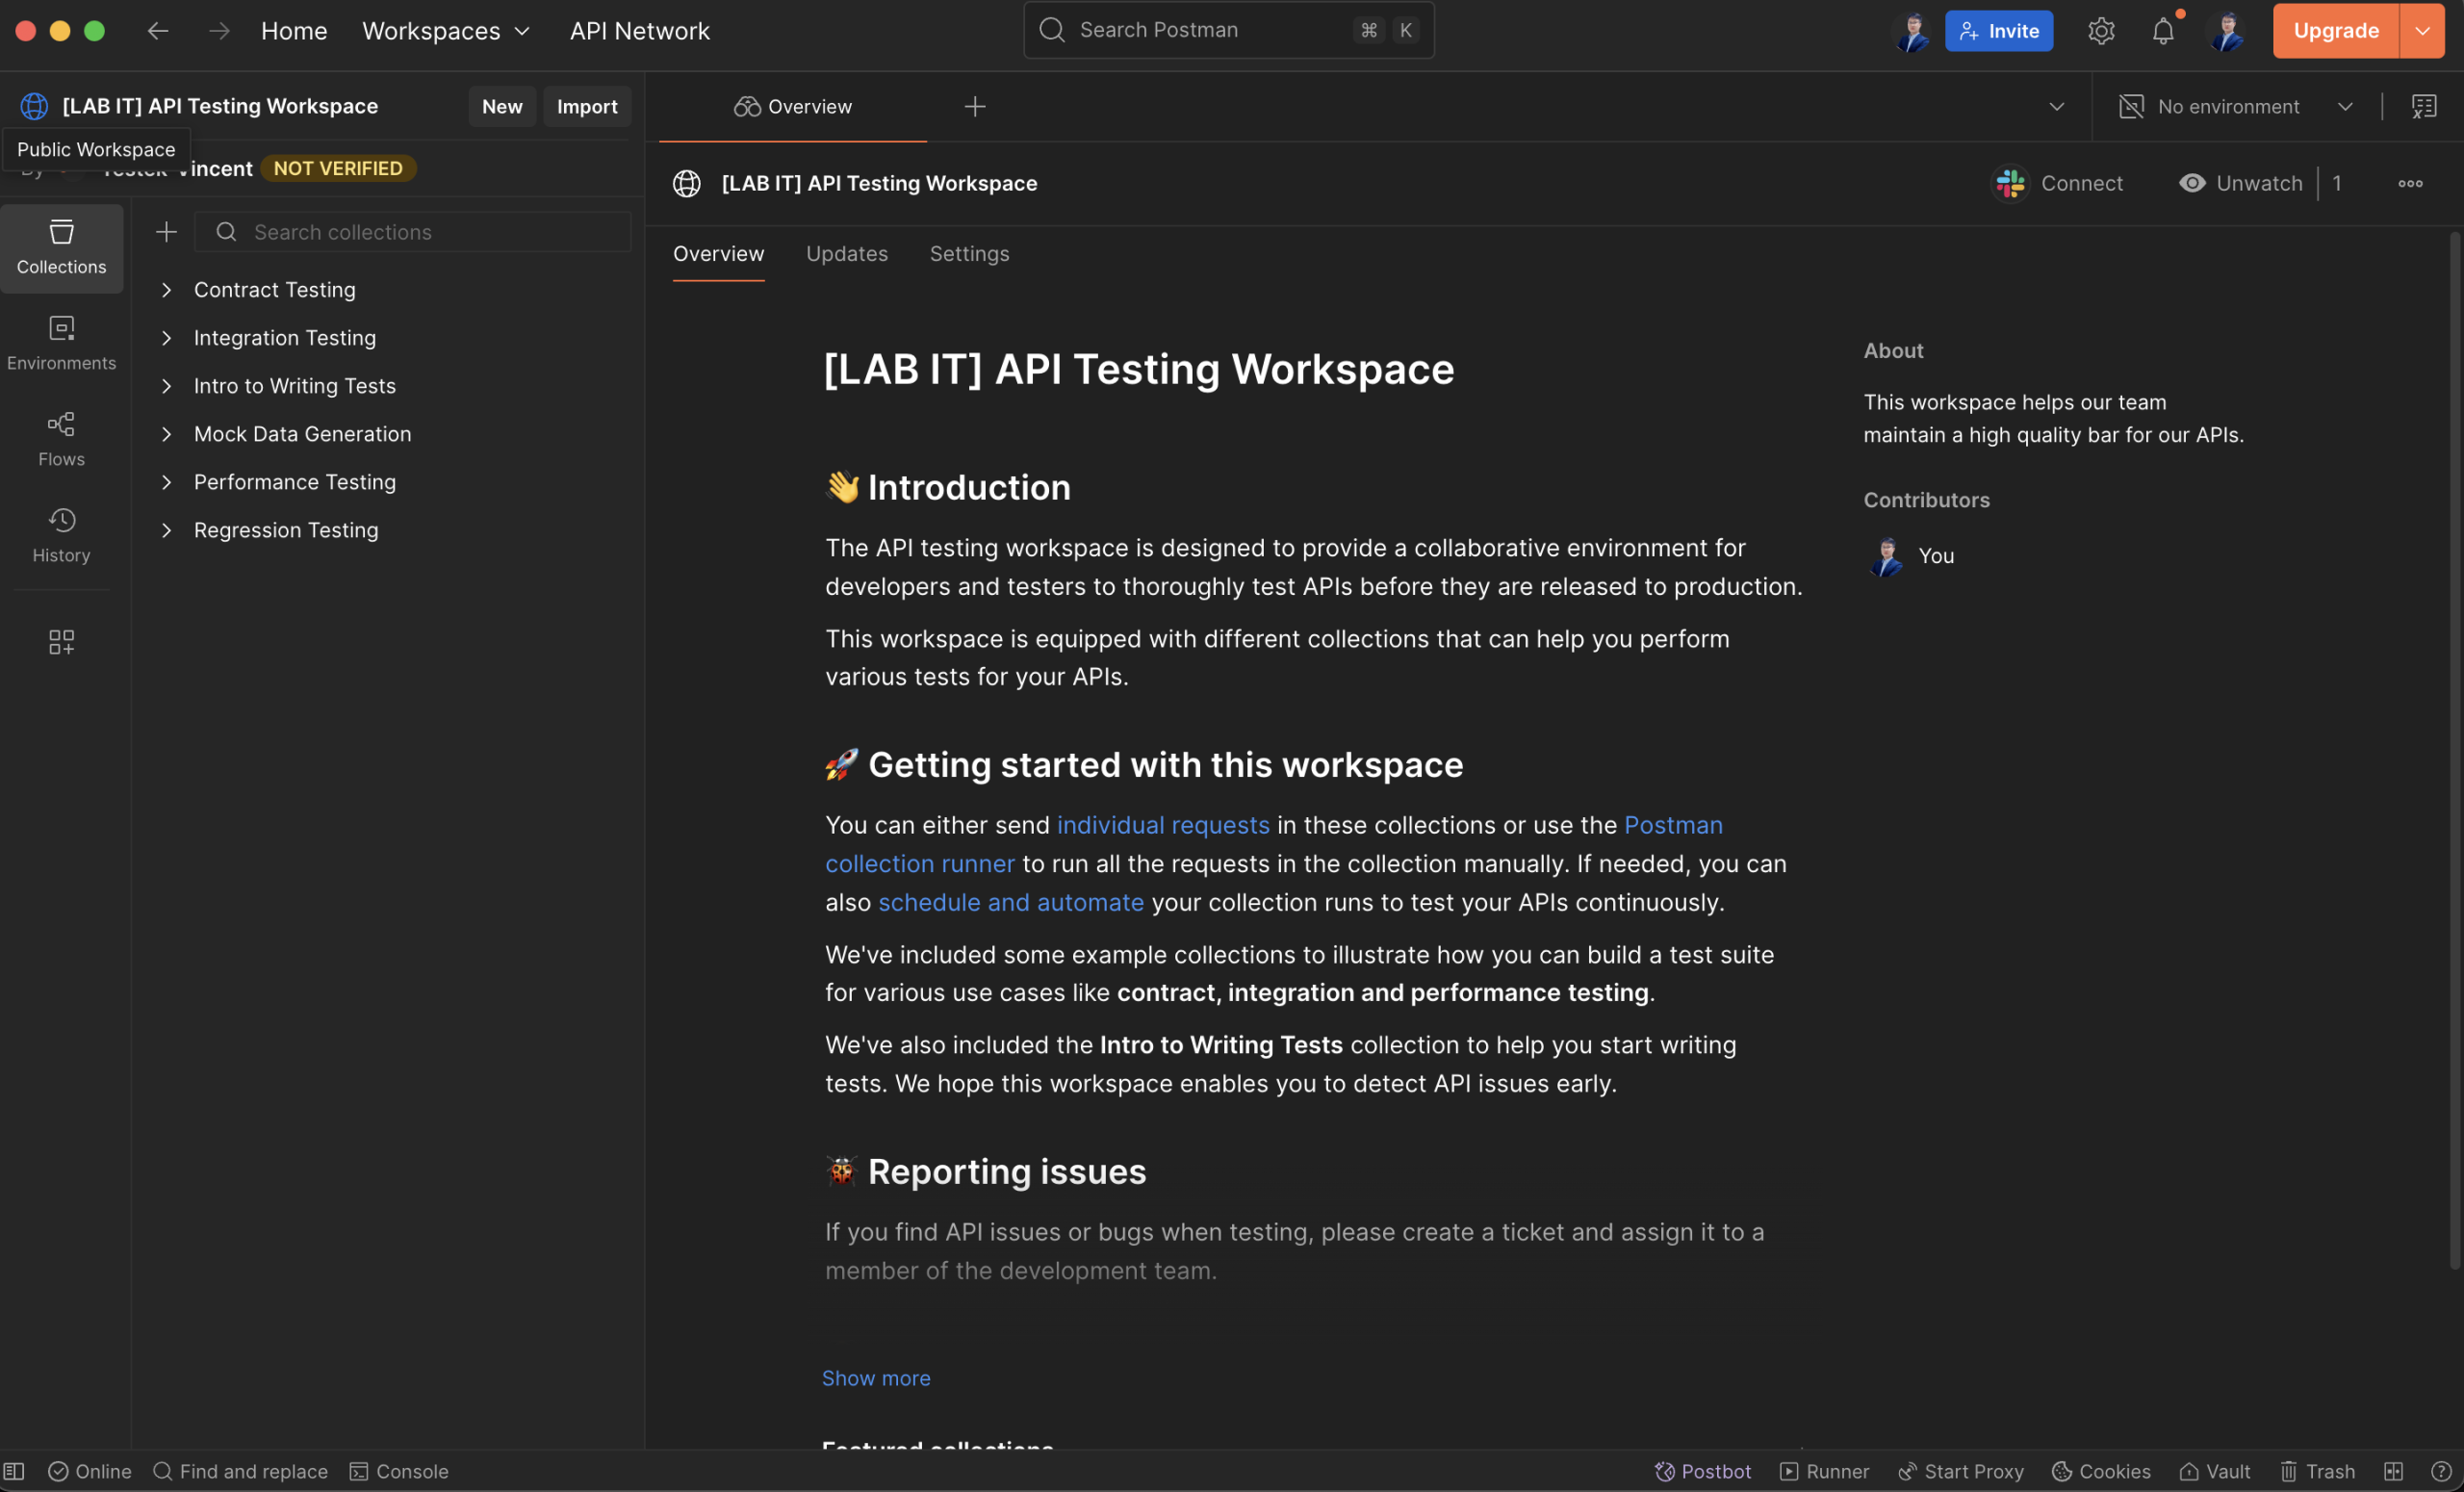
Task: Open the Flows sidebar panel
Action: (61, 439)
